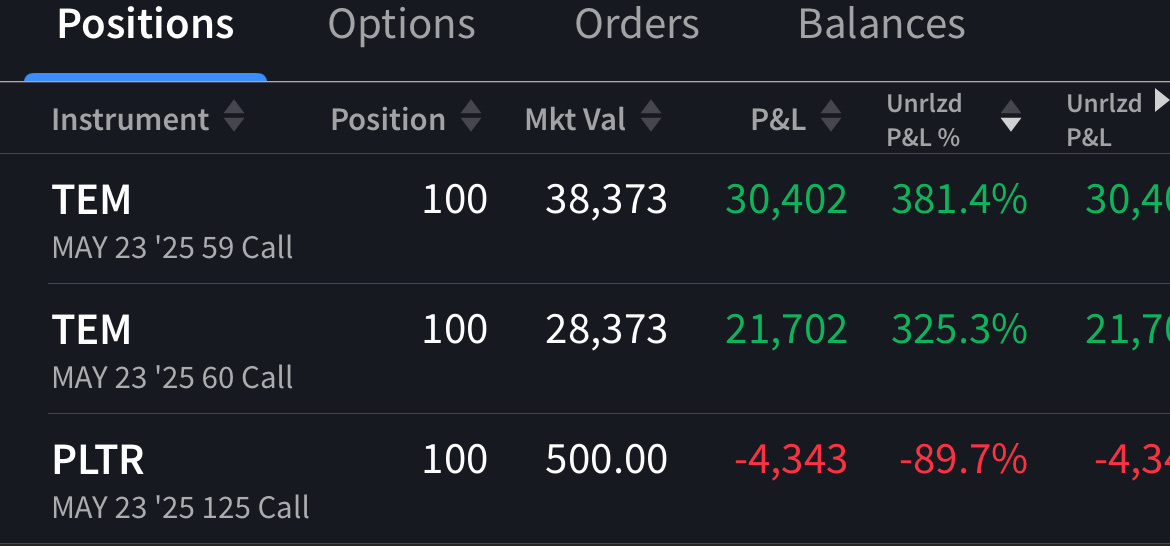The height and width of the screenshot is (546, 1170).
Task: Click the P&L column sort icon
Action: (831, 118)
